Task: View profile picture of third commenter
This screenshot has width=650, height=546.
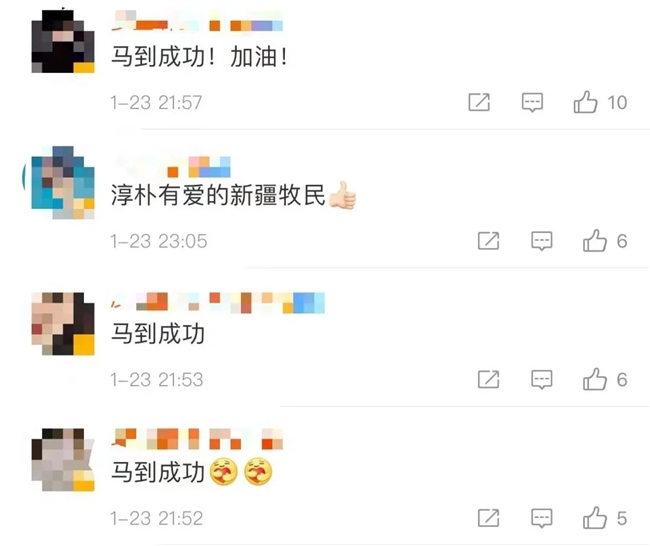Action: (63, 324)
